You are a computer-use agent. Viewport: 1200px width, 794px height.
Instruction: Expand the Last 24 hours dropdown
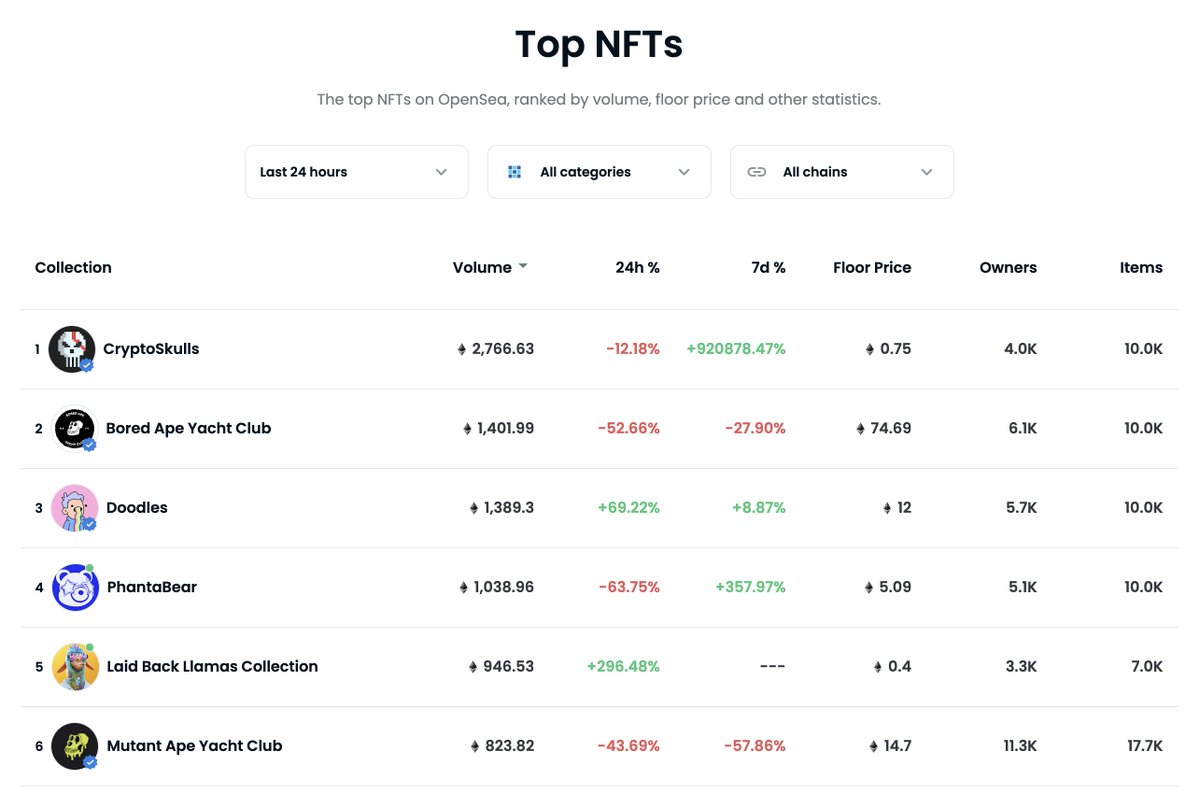[357, 172]
